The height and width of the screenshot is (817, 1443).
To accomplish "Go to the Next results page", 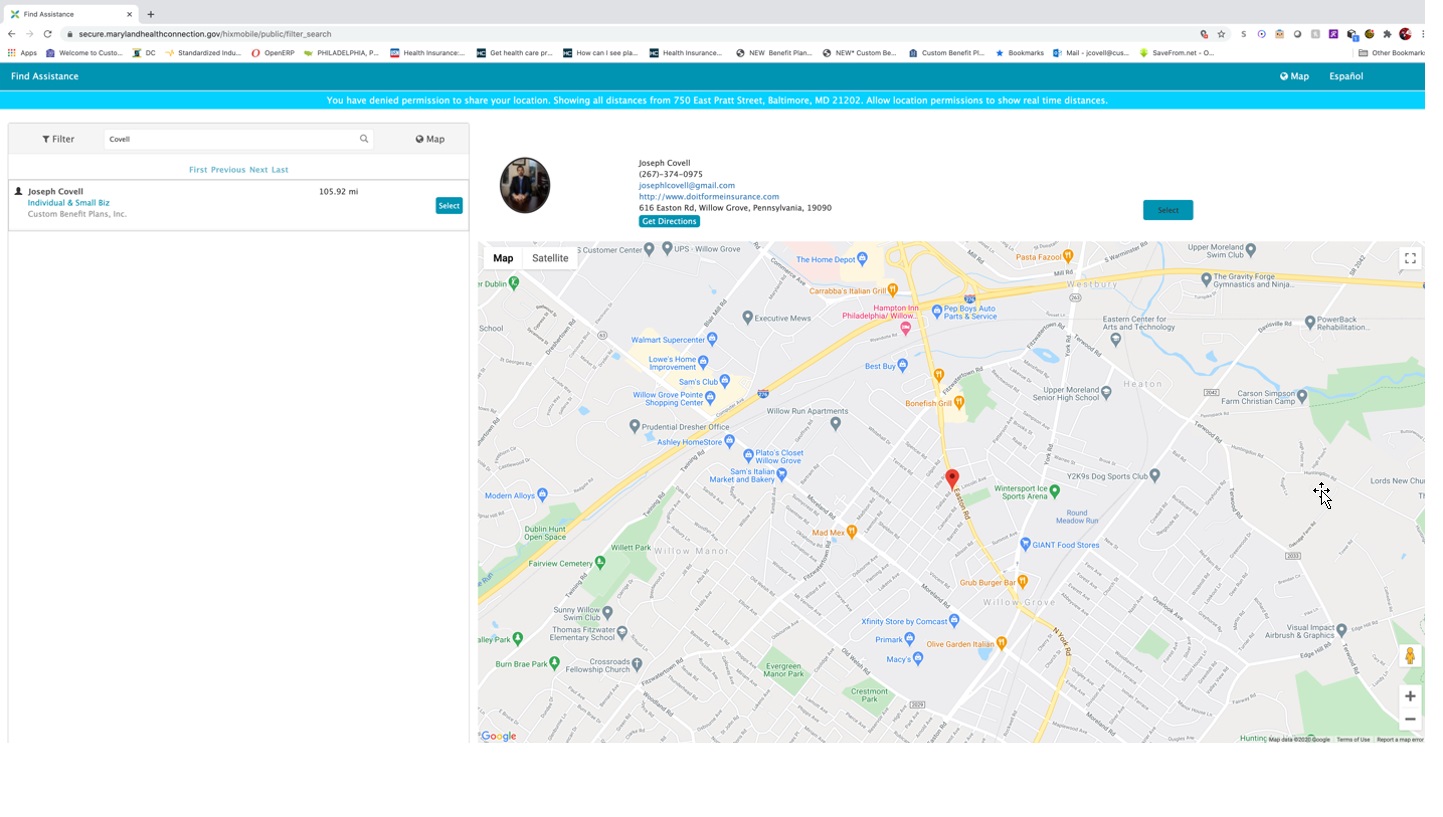I will point(258,170).
